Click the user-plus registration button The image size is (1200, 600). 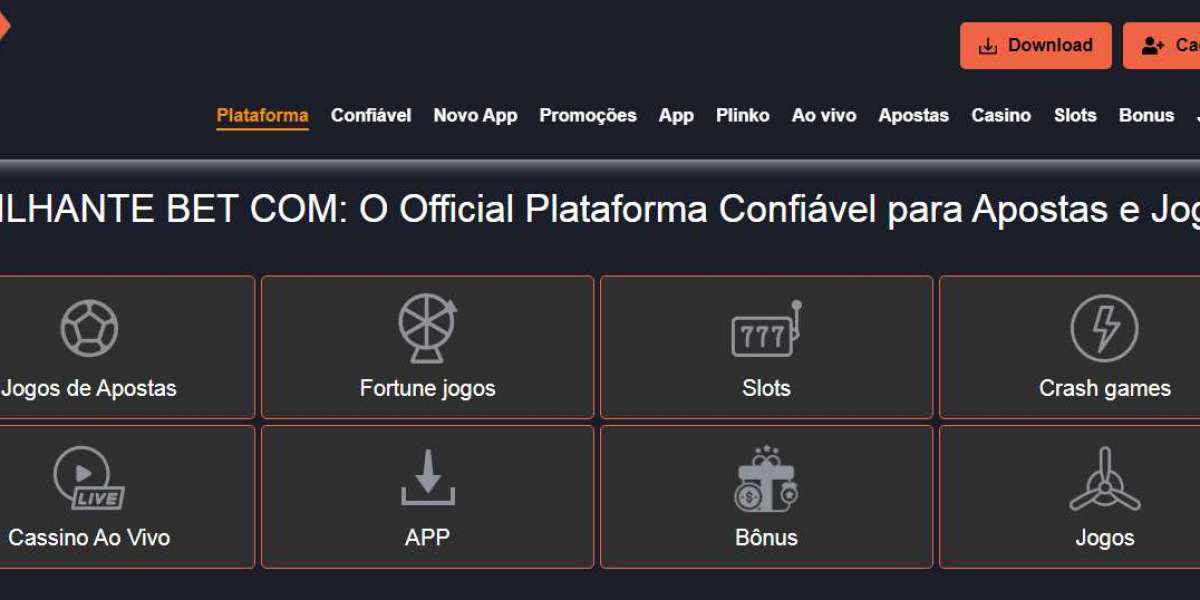click(x=1162, y=46)
